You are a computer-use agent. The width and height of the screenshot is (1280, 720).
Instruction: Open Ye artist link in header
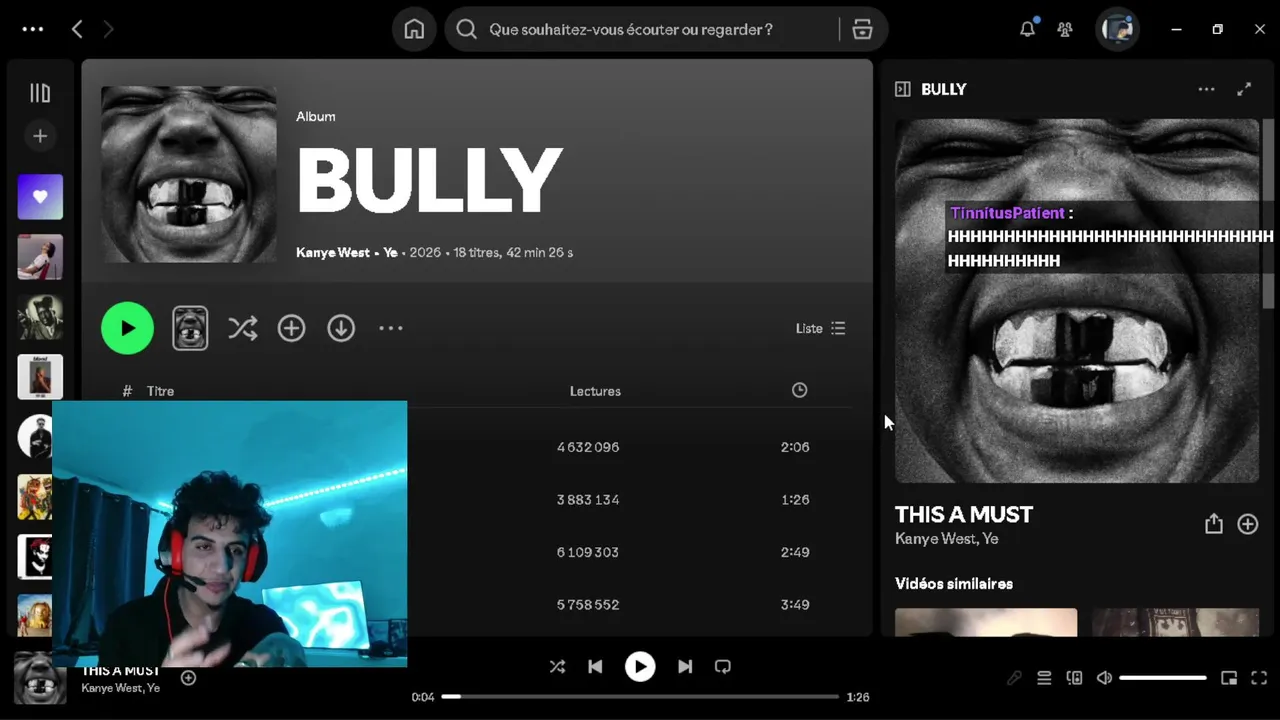(x=390, y=252)
